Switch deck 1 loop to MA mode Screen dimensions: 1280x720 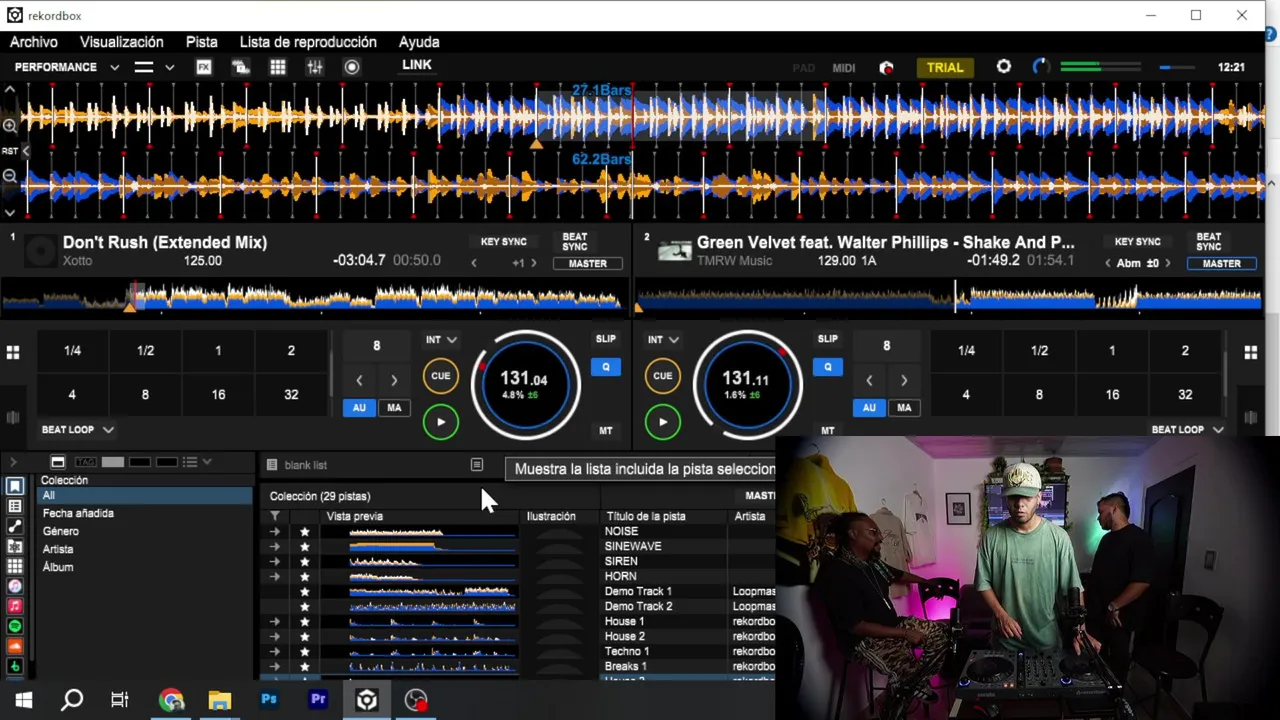[394, 408]
